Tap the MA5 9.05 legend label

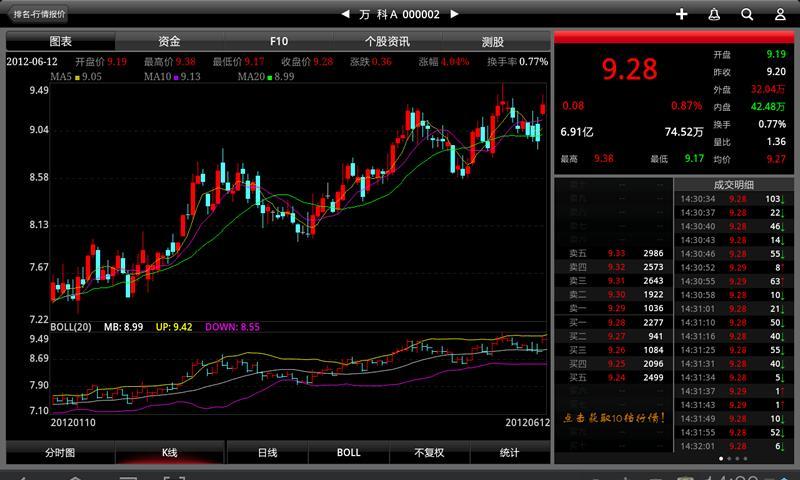76,77
